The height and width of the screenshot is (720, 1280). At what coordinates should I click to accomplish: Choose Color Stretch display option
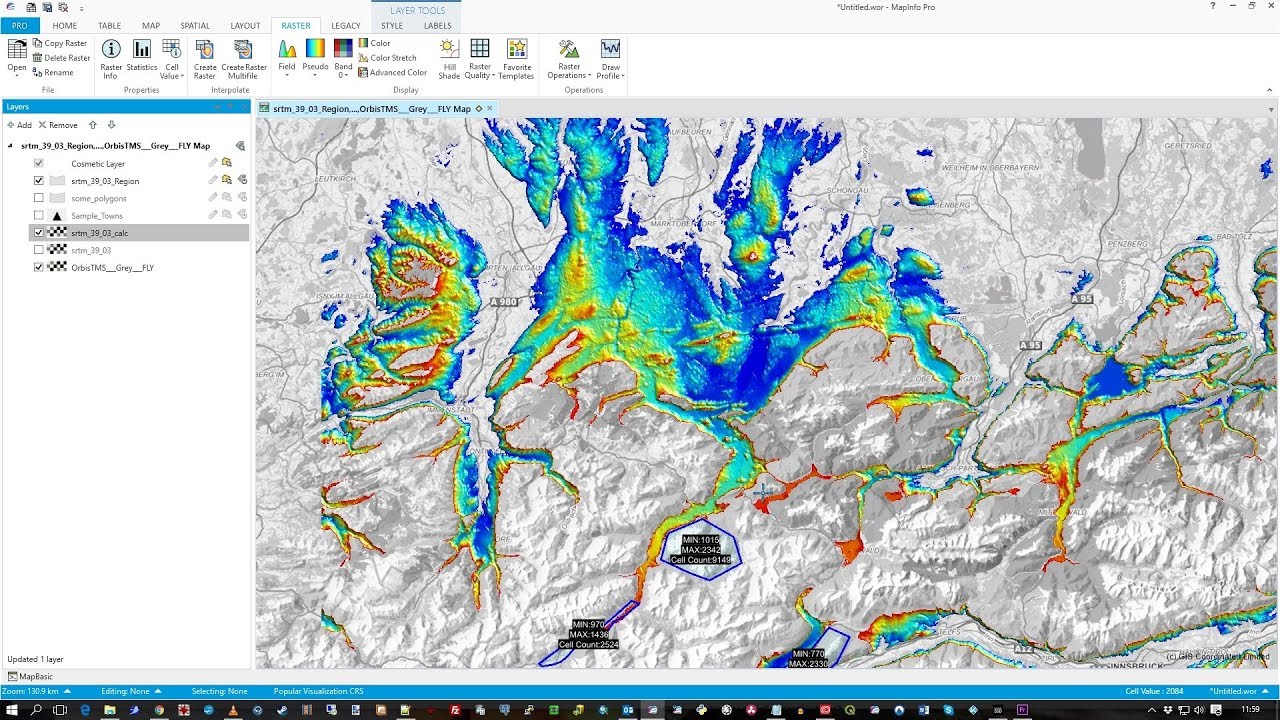click(x=387, y=58)
